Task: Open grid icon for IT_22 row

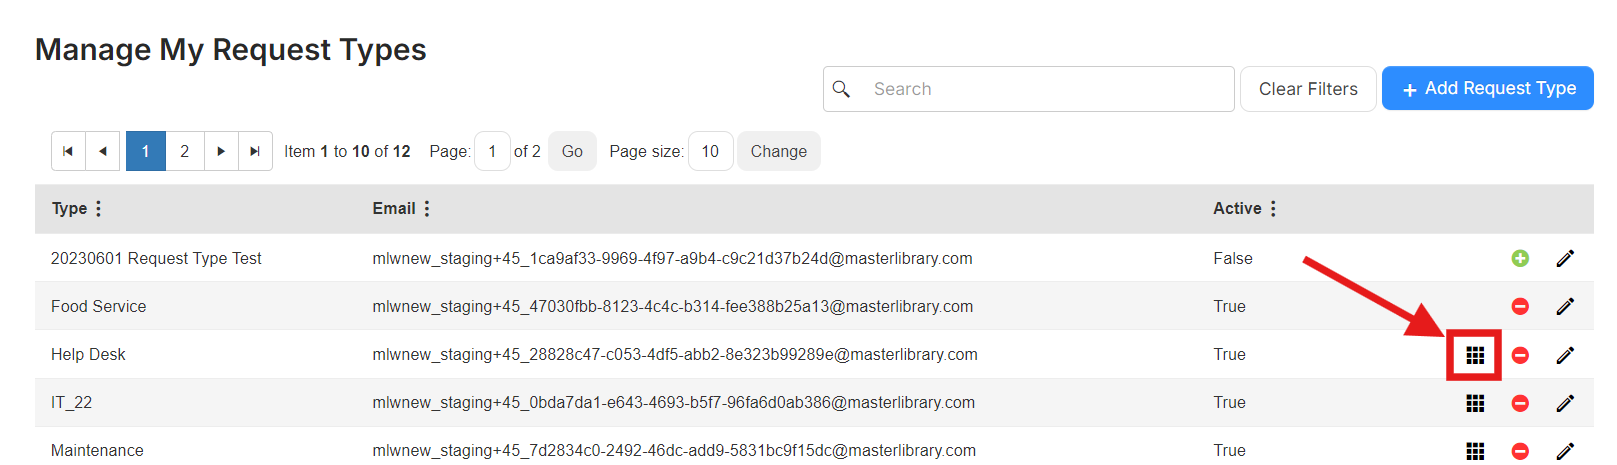Action: pos(1475,403)
